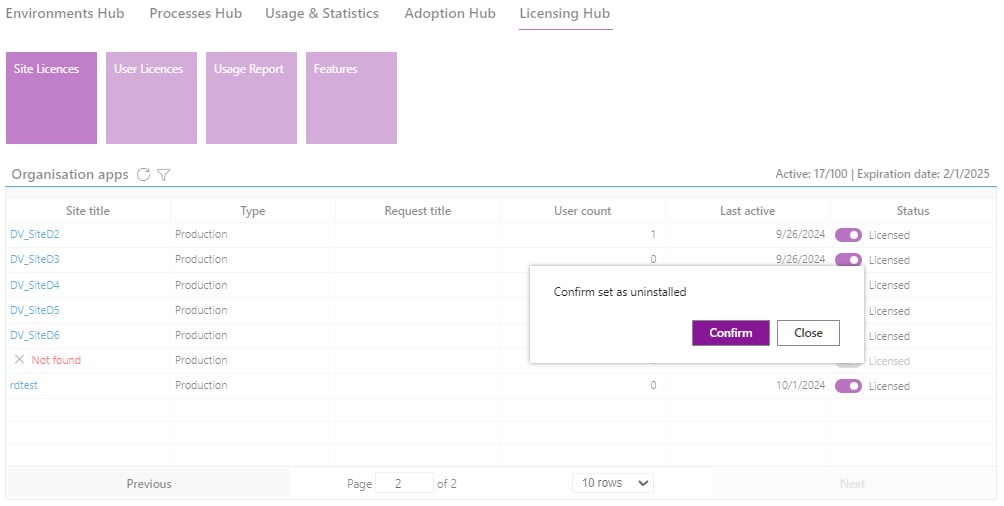Confirm set as uninstalled
Screen dimensions: 1004x506
pos(731,332)
